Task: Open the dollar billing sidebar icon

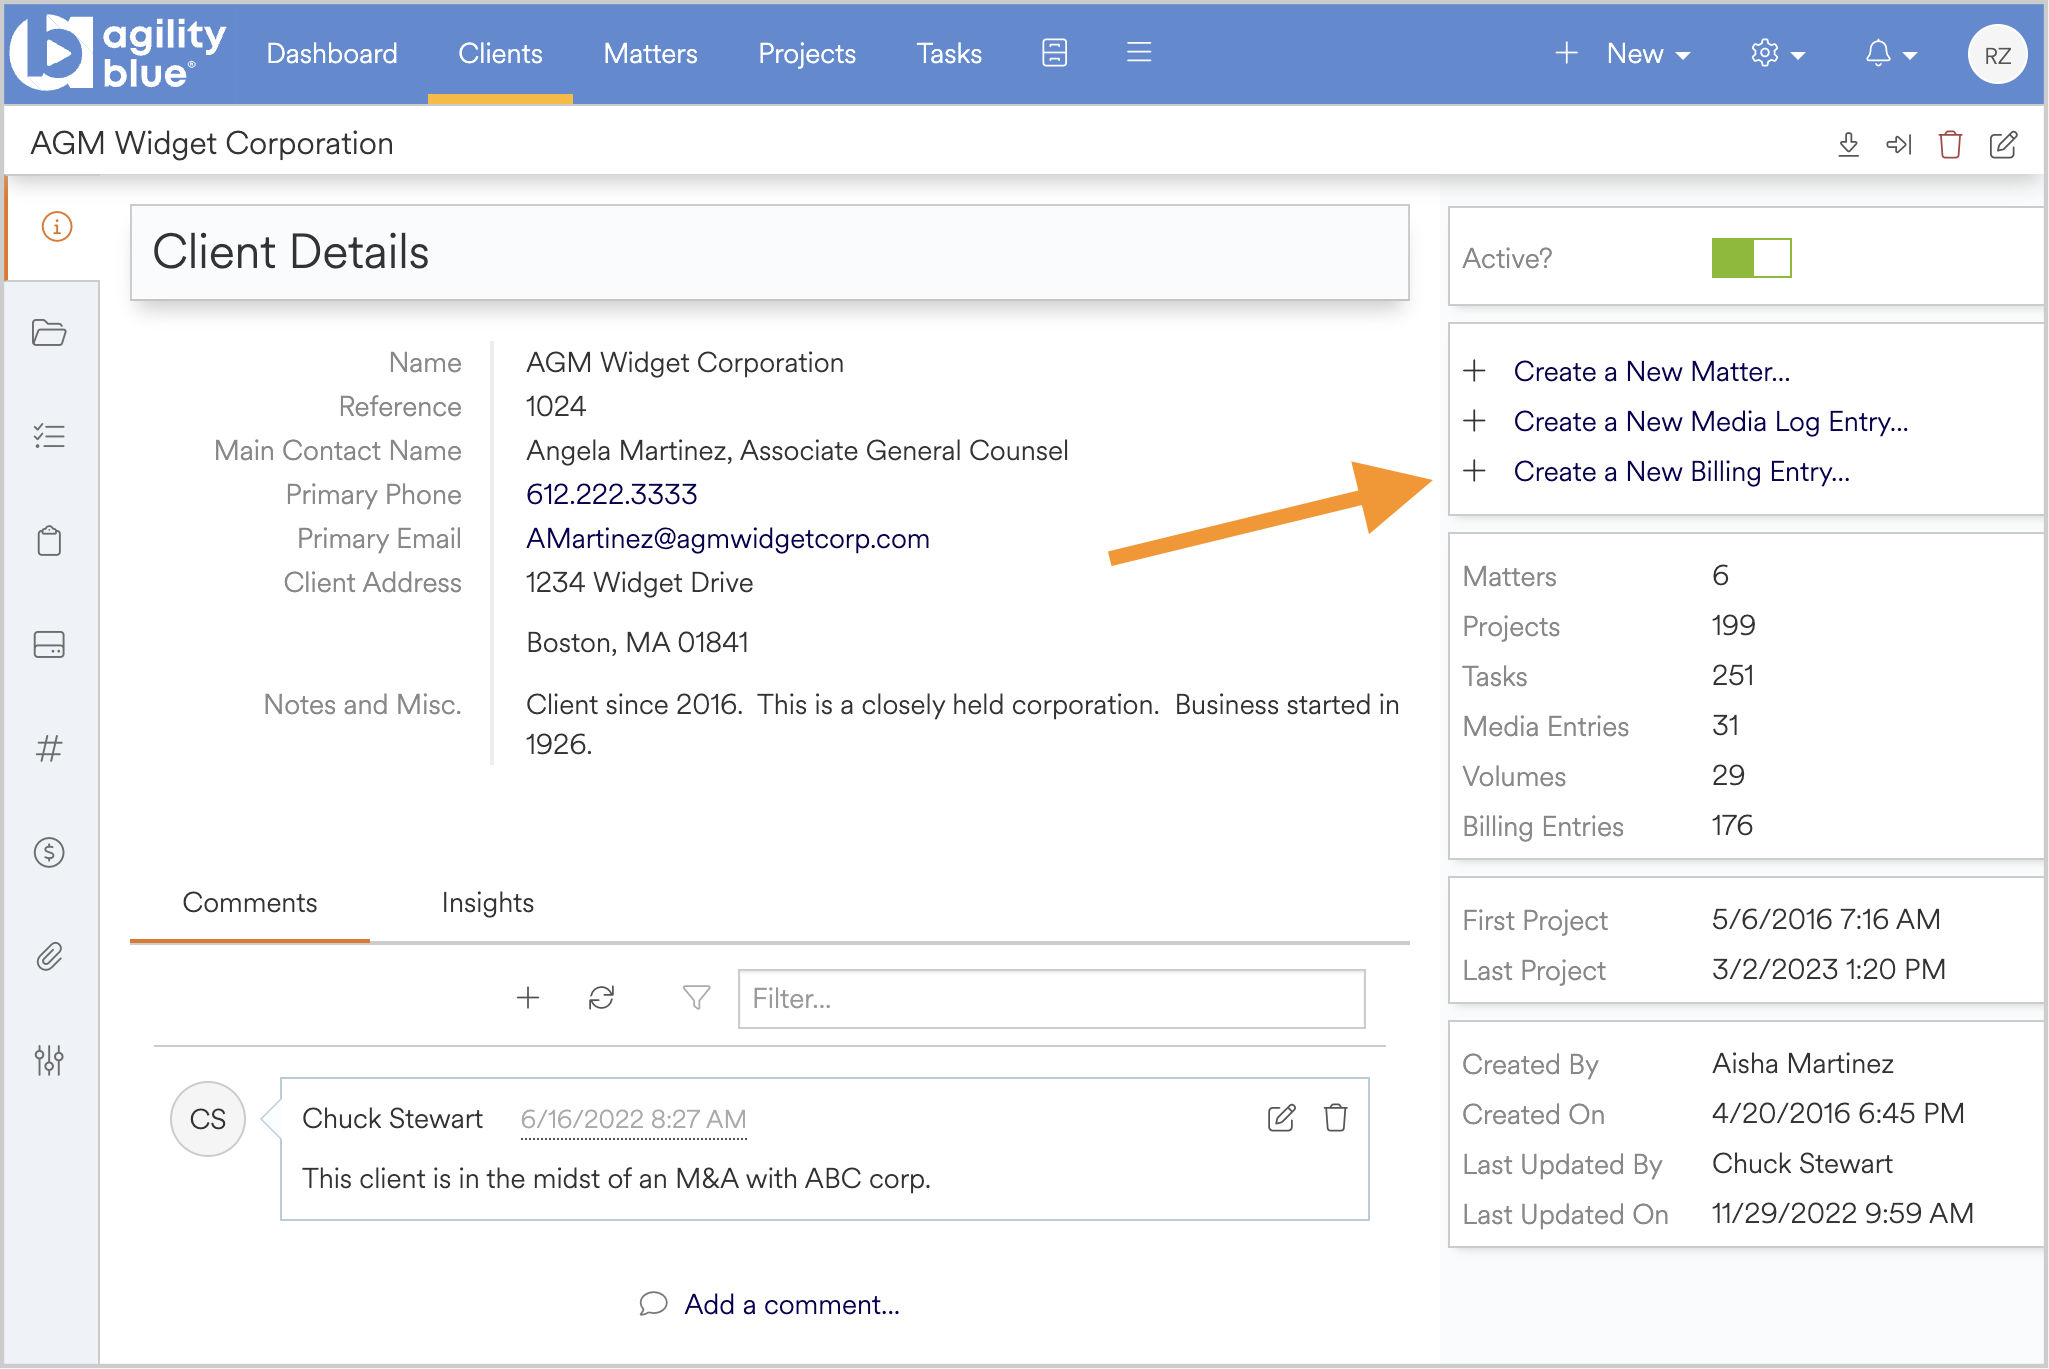Action: [x=49, y=852]
